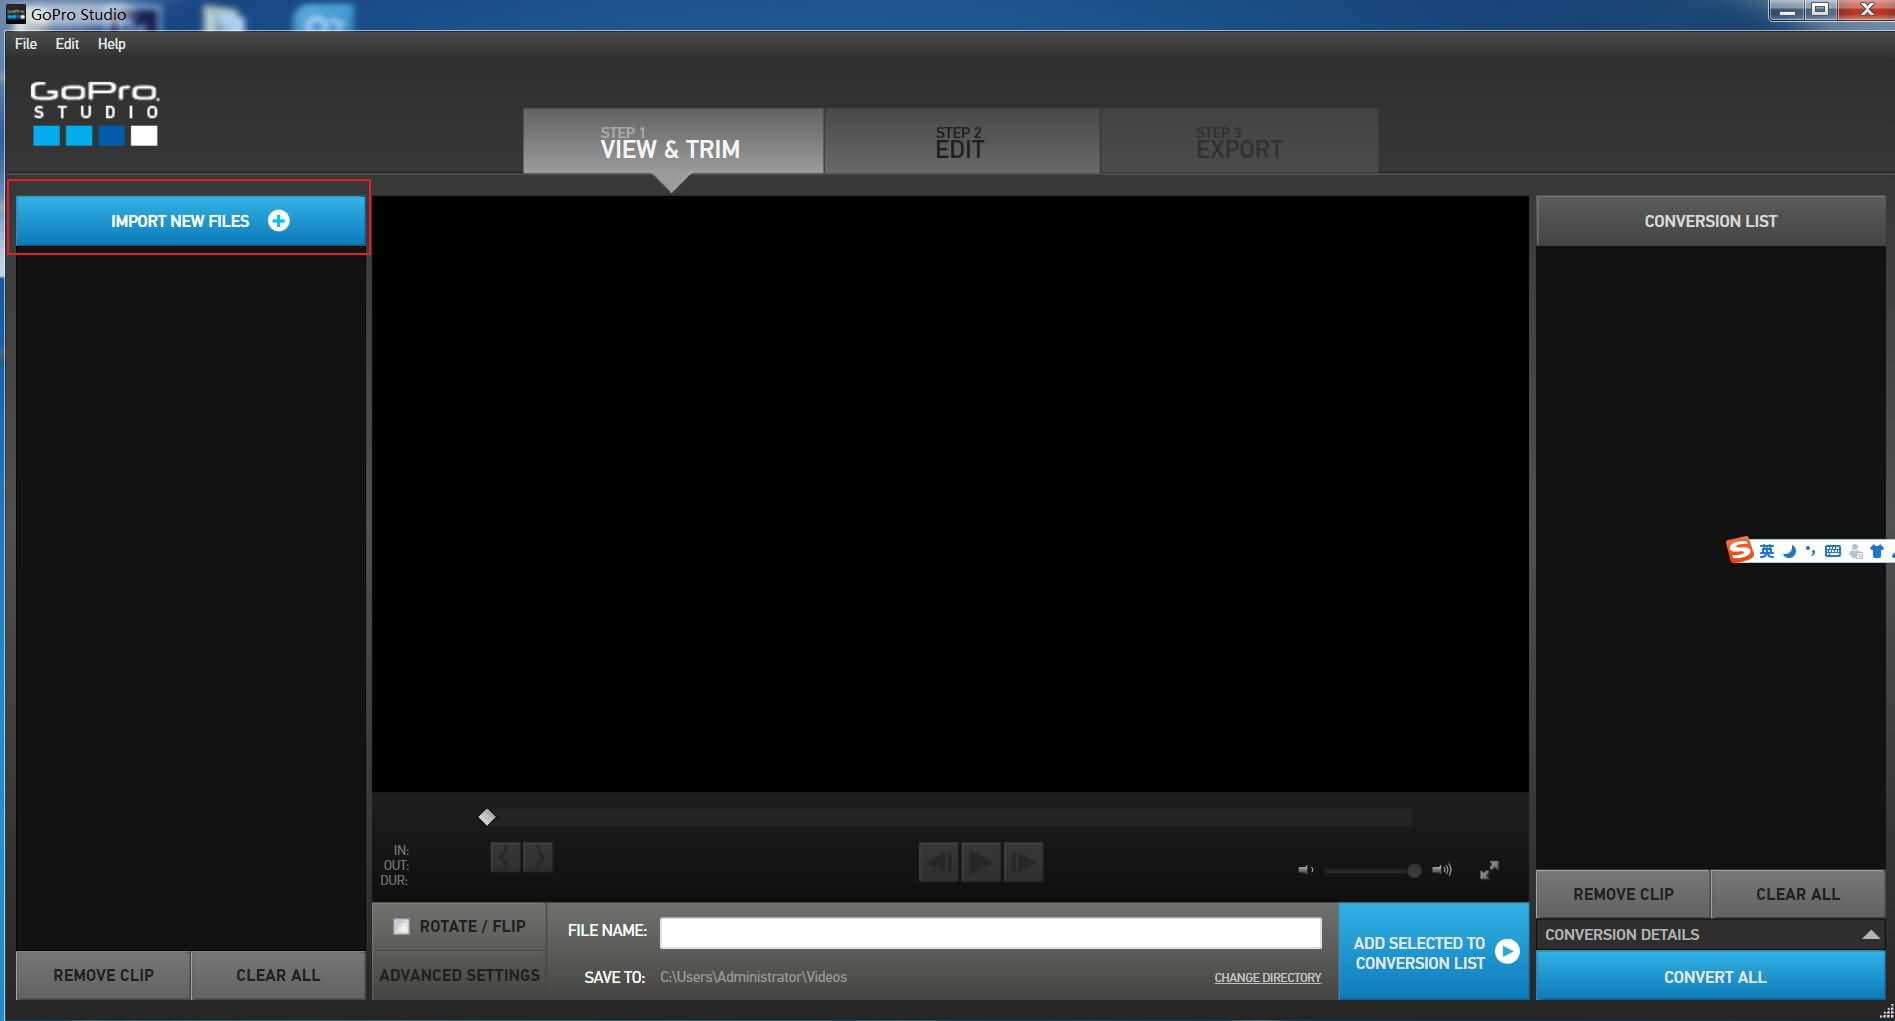Click the next clip arrow button

pyautogui.click(x=538, y=857)
